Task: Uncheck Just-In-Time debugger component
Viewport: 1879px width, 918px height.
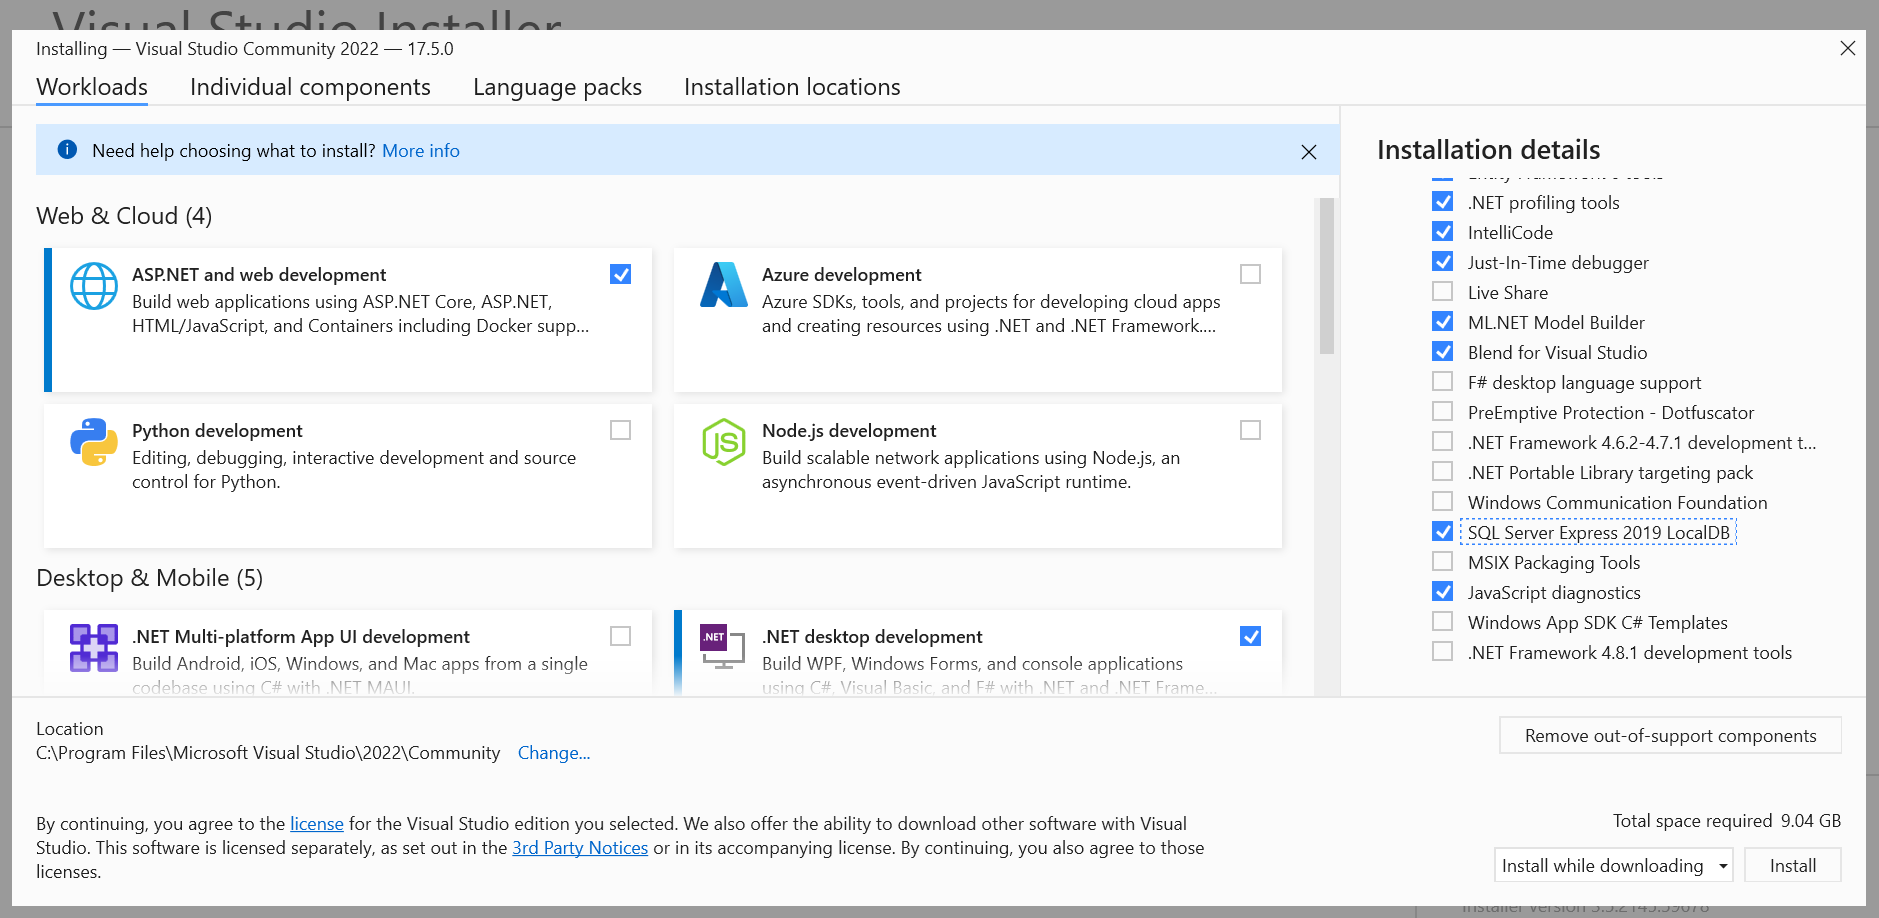Action: click(1443, 261)
